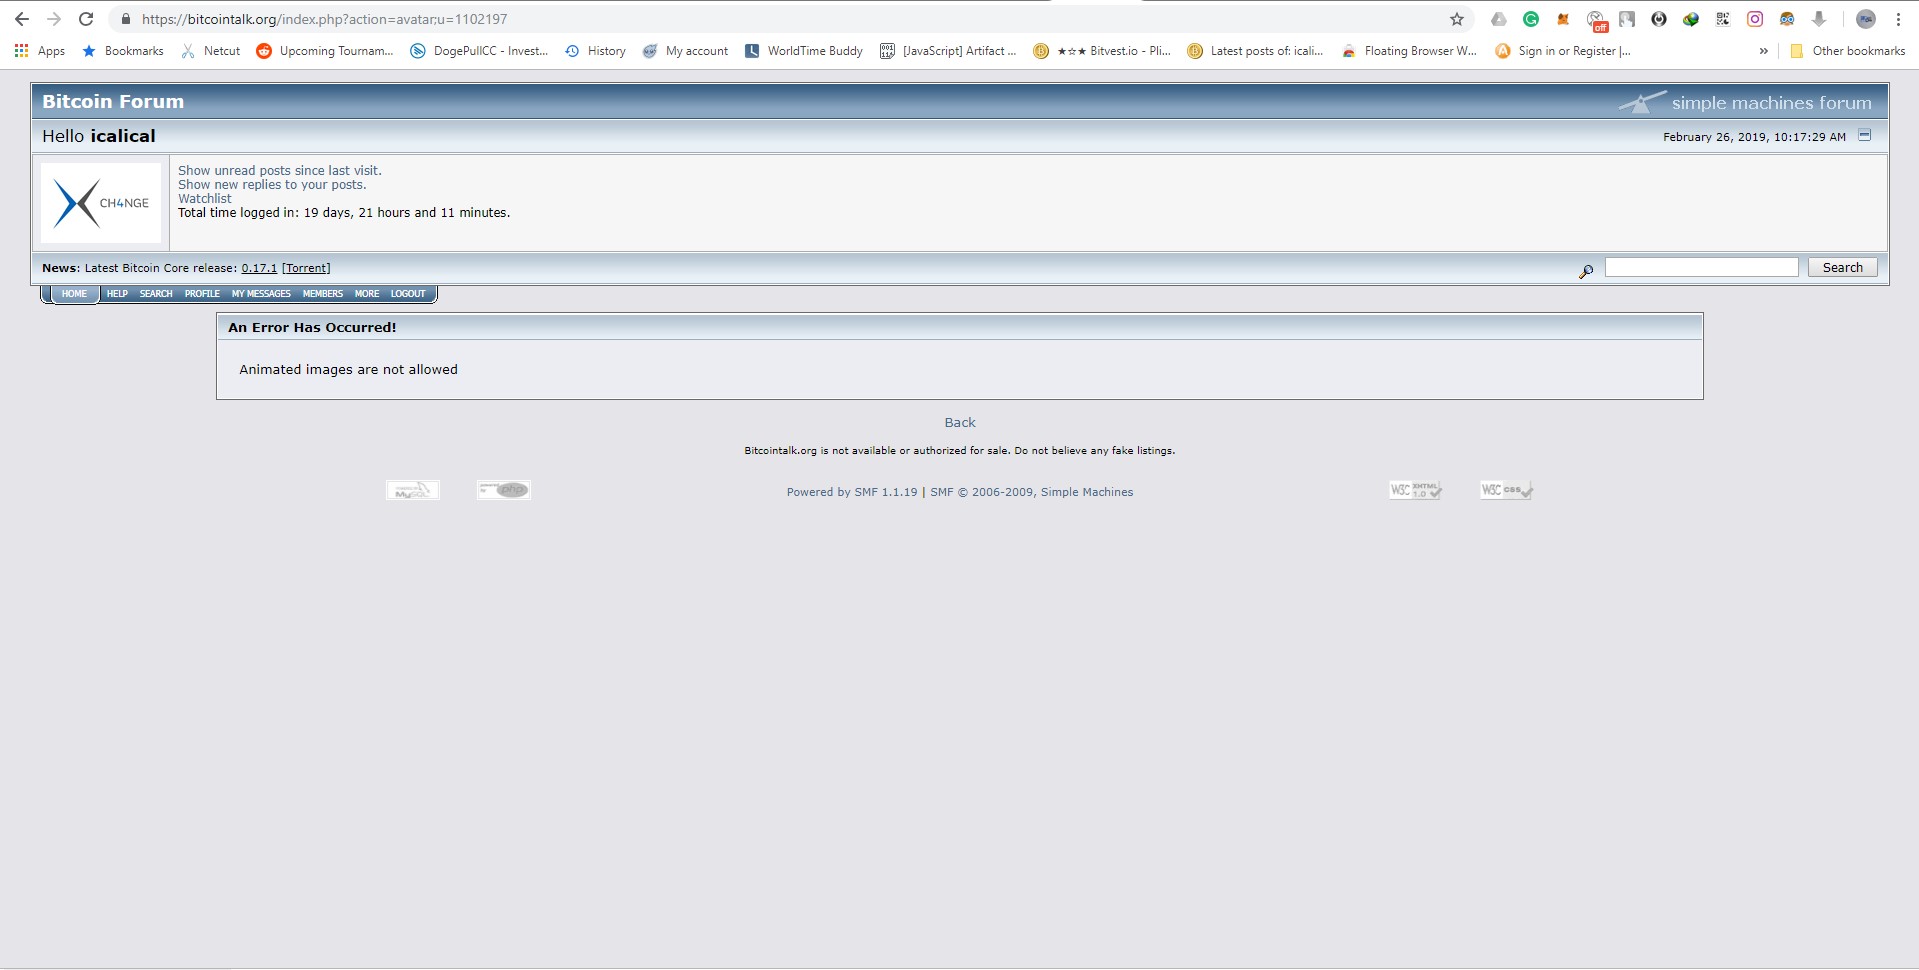The height and width of the screenshot is (970, 1919).
Task: Open the Sign in or Register bookmark
Action: click(1563, 51)
